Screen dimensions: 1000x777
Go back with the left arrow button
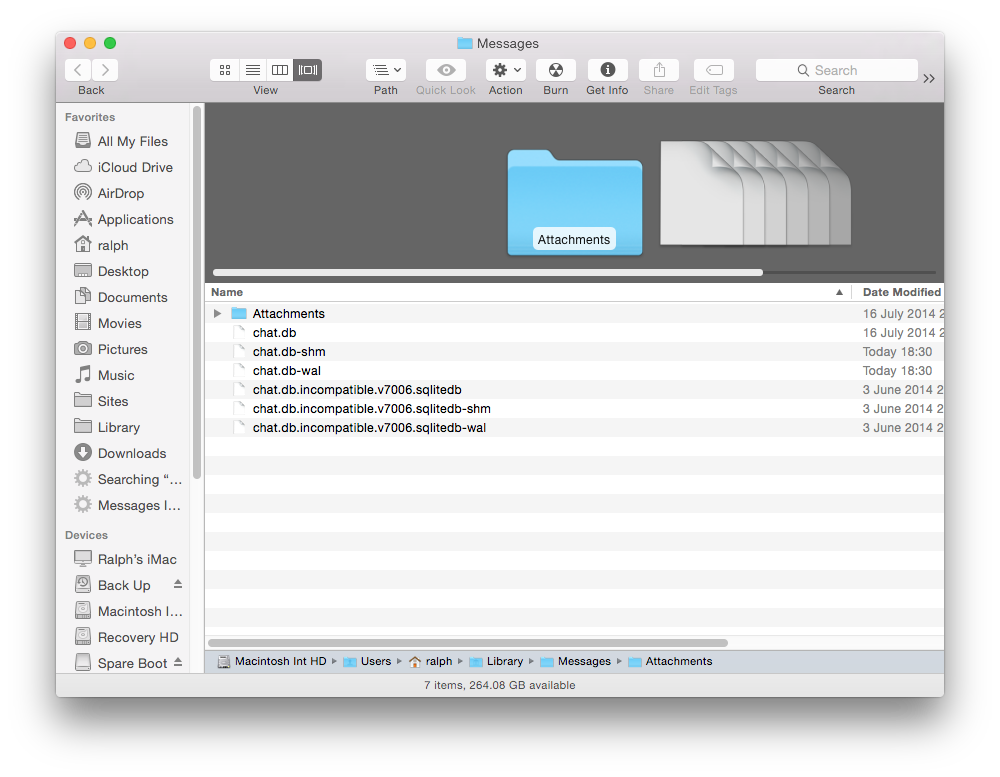[78, 70]
